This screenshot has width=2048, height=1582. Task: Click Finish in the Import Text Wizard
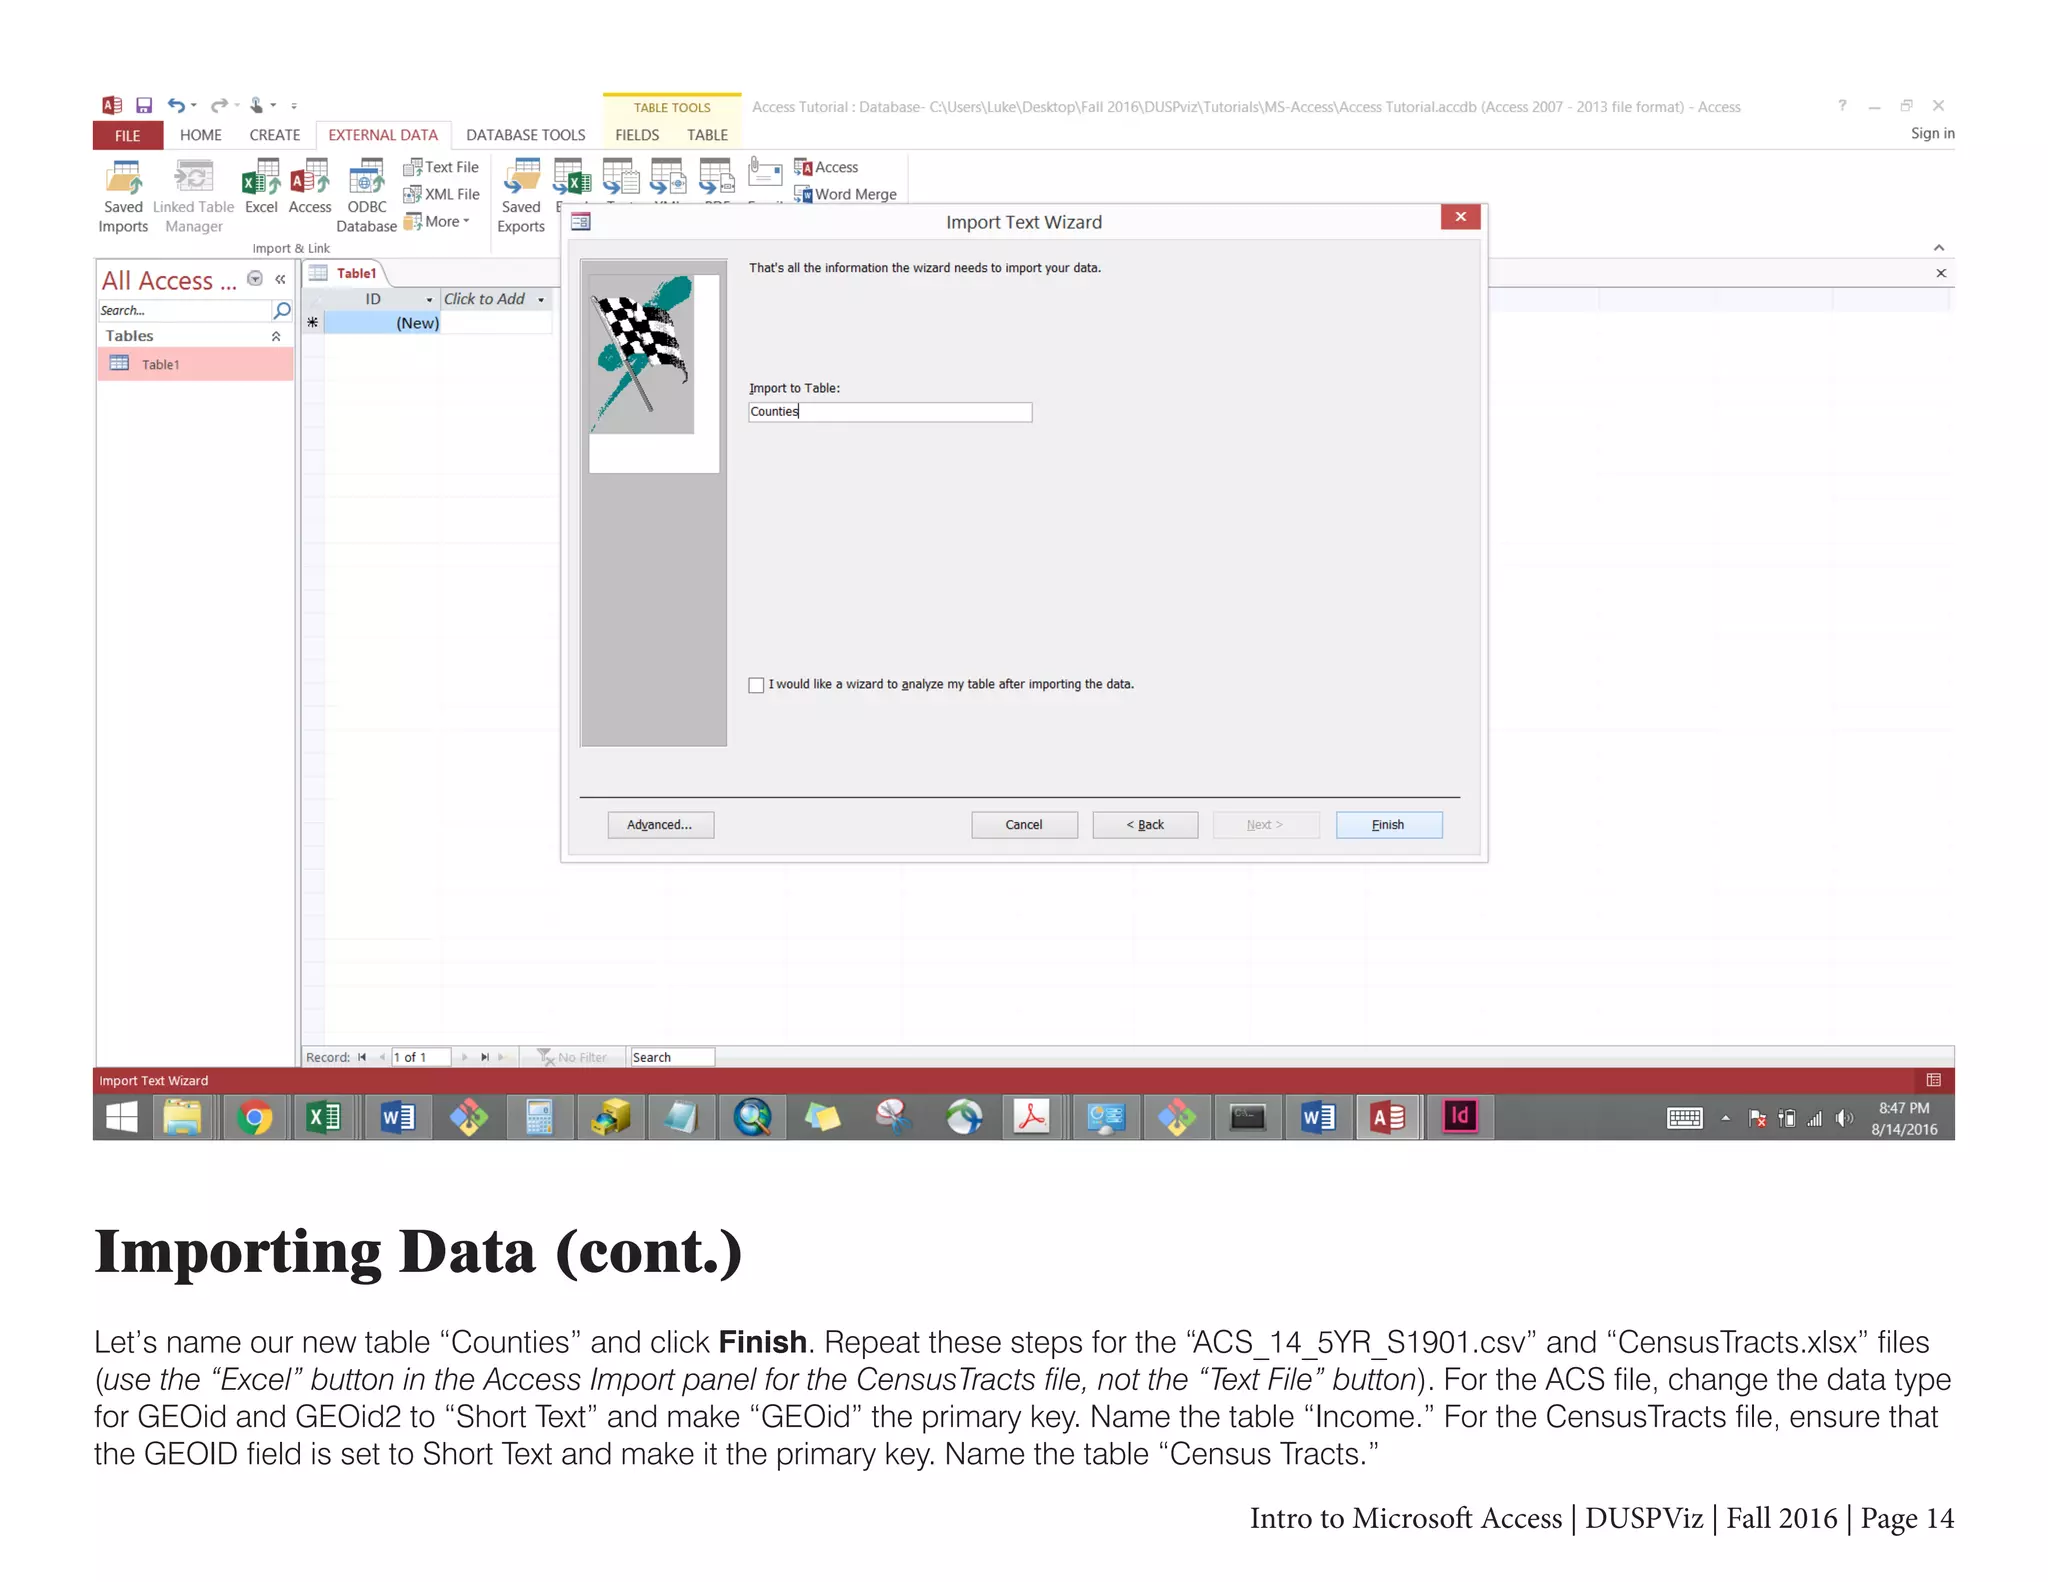pos(1388,825)
